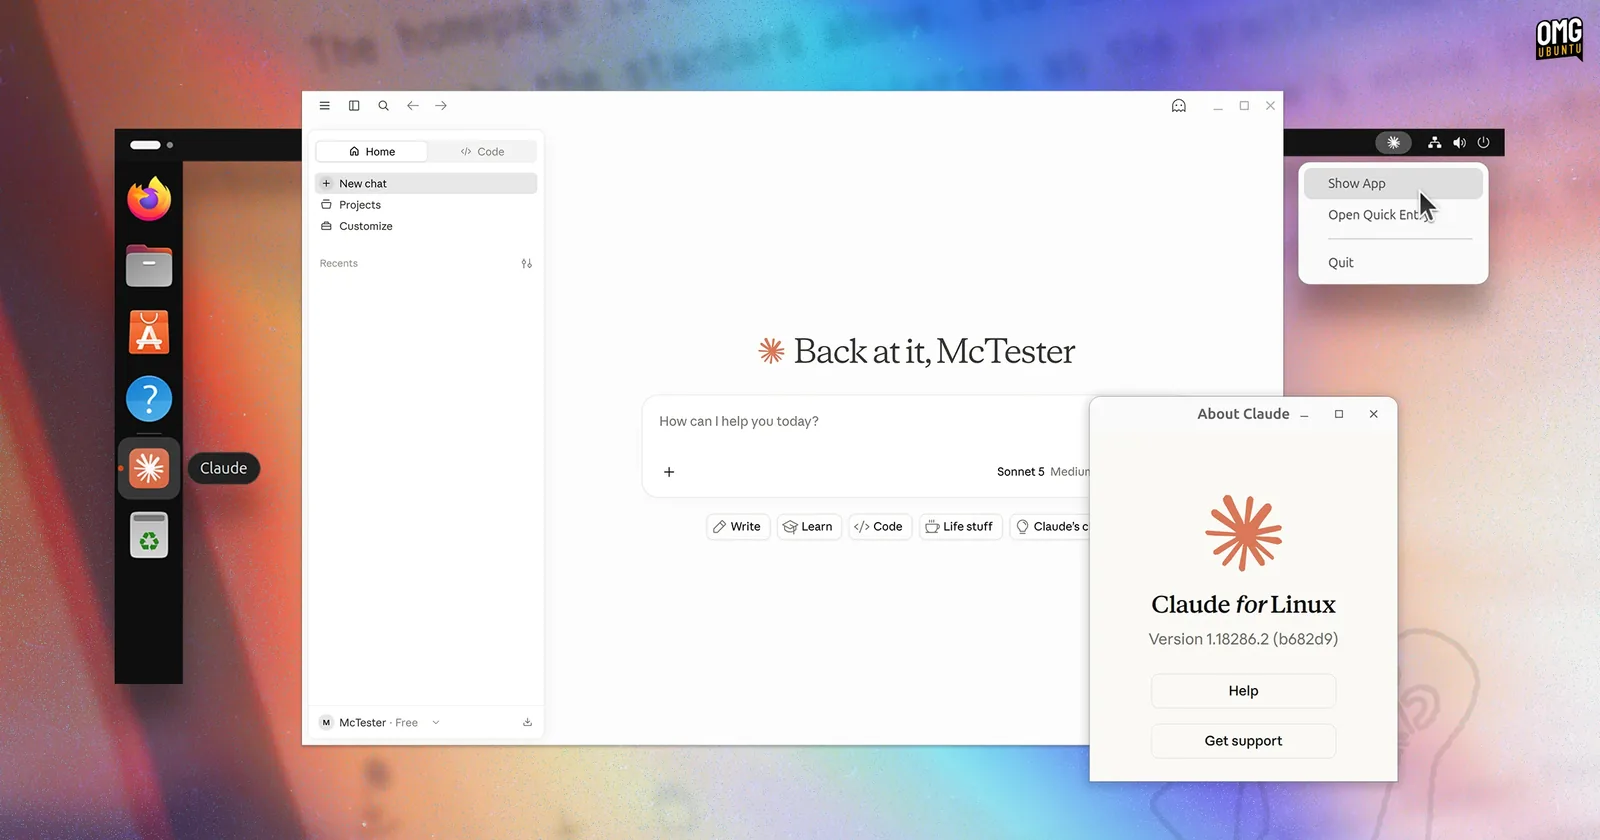Open Projects in sidebar
This screenshot has height=840, width=1600.
(426, 205)
